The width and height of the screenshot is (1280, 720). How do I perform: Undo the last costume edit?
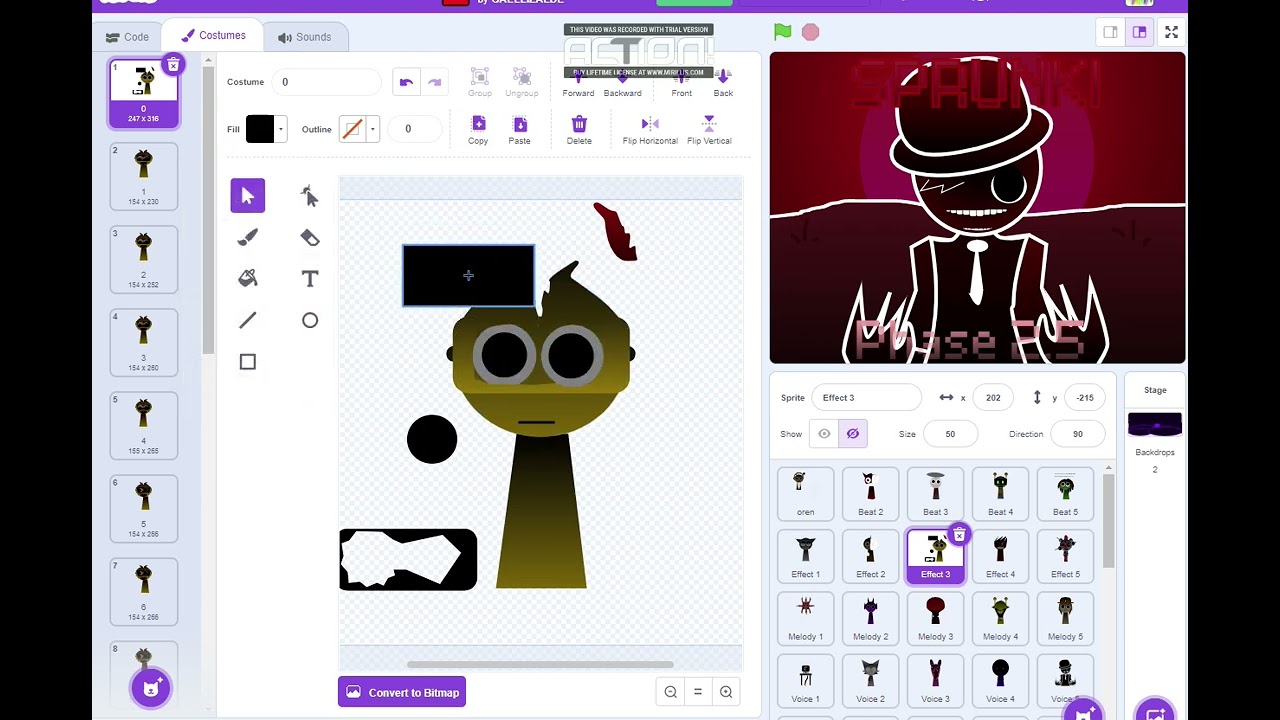(x=406, y=82)
